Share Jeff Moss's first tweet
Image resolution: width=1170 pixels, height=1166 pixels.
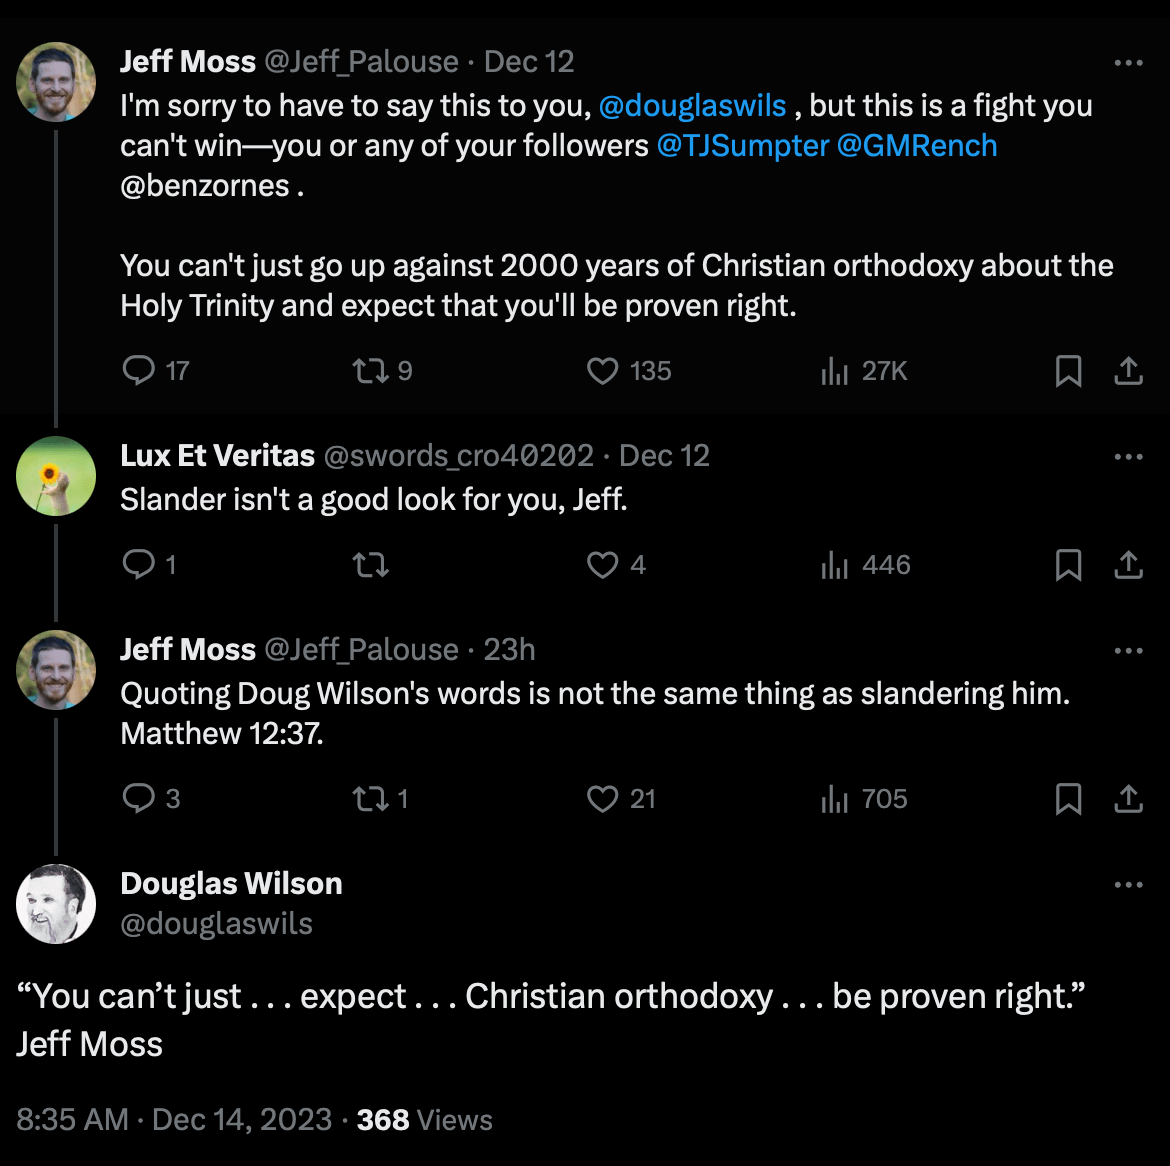(1128, 371)
